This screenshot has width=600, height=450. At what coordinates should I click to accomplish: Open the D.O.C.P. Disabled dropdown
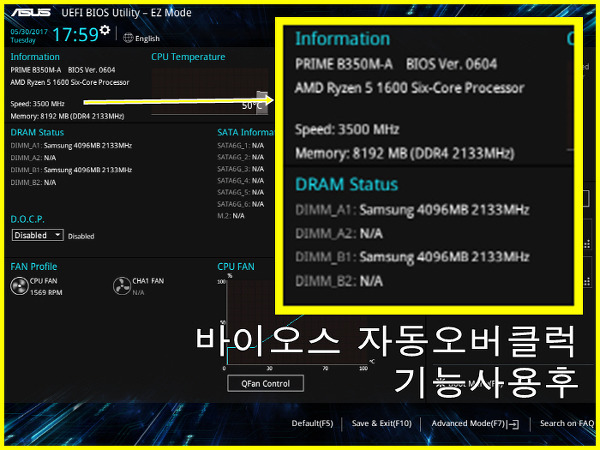(38, 235)
